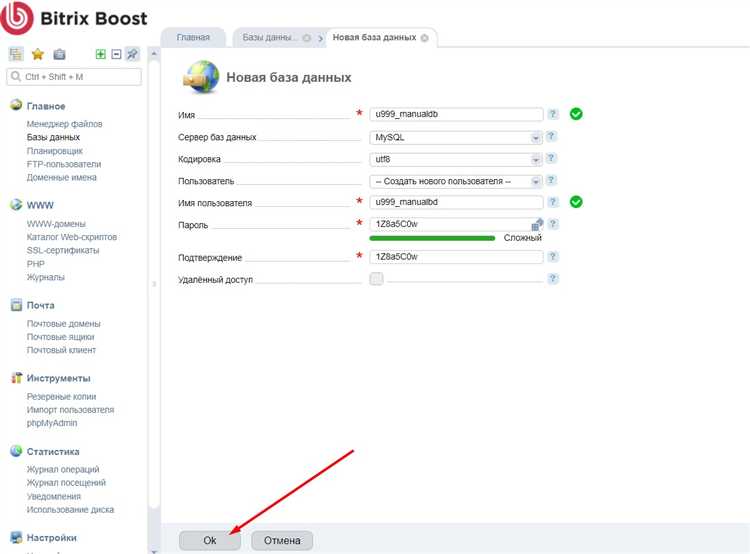Toggle the pin icon in sidebar toolbar
The image size is (750, 554).
coord(132,54)
